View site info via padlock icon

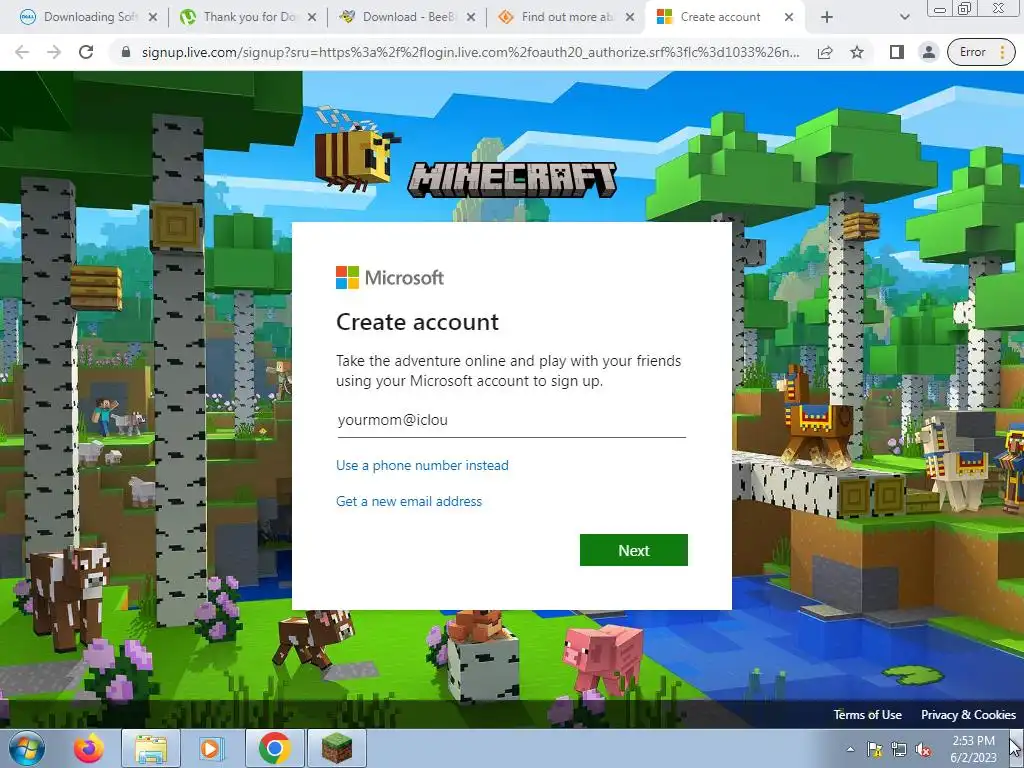[x=126, y=52]
